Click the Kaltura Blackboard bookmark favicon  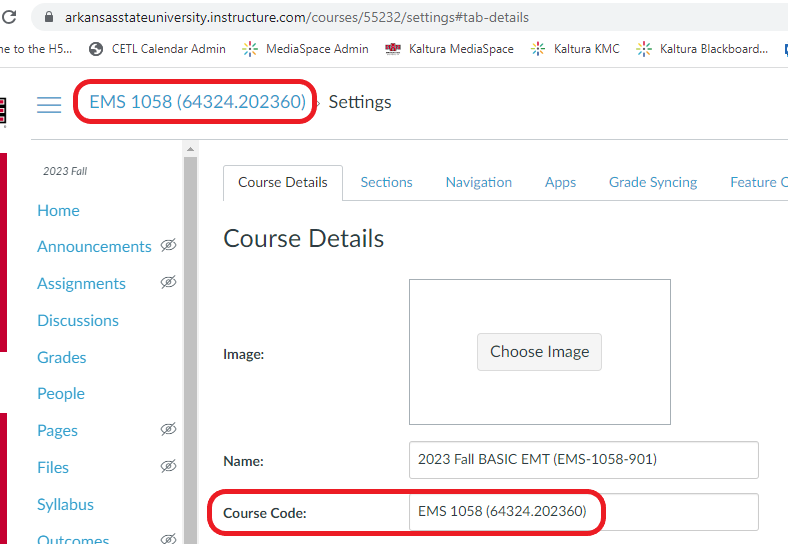pyautogui.click(x=644, y=49)
